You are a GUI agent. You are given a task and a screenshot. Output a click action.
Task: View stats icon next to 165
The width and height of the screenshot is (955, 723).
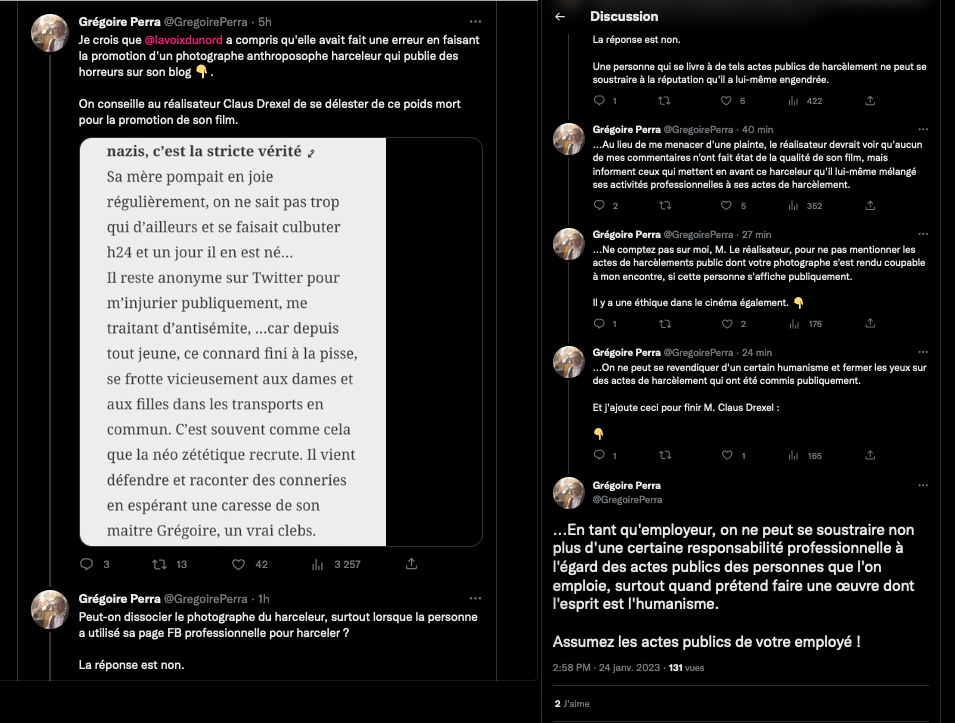point(793,455)
